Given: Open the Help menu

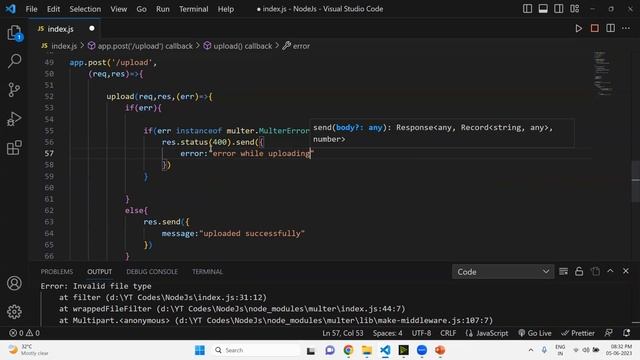Looking at the screenshot, I should (226, 9).
